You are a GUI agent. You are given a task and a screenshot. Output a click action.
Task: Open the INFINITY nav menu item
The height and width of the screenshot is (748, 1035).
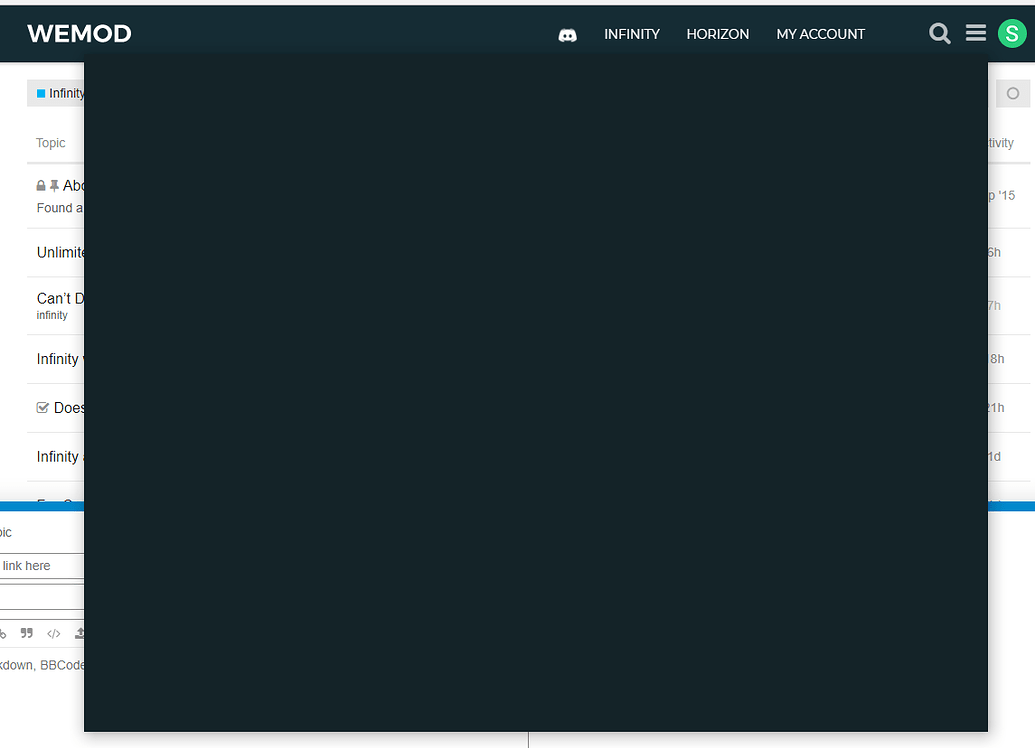pyautogui.click(x=631, y=34)
